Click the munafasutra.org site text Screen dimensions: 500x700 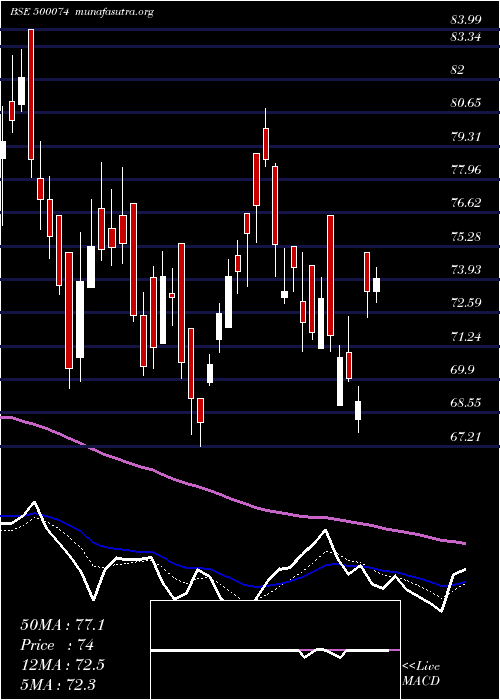point(115,12)
